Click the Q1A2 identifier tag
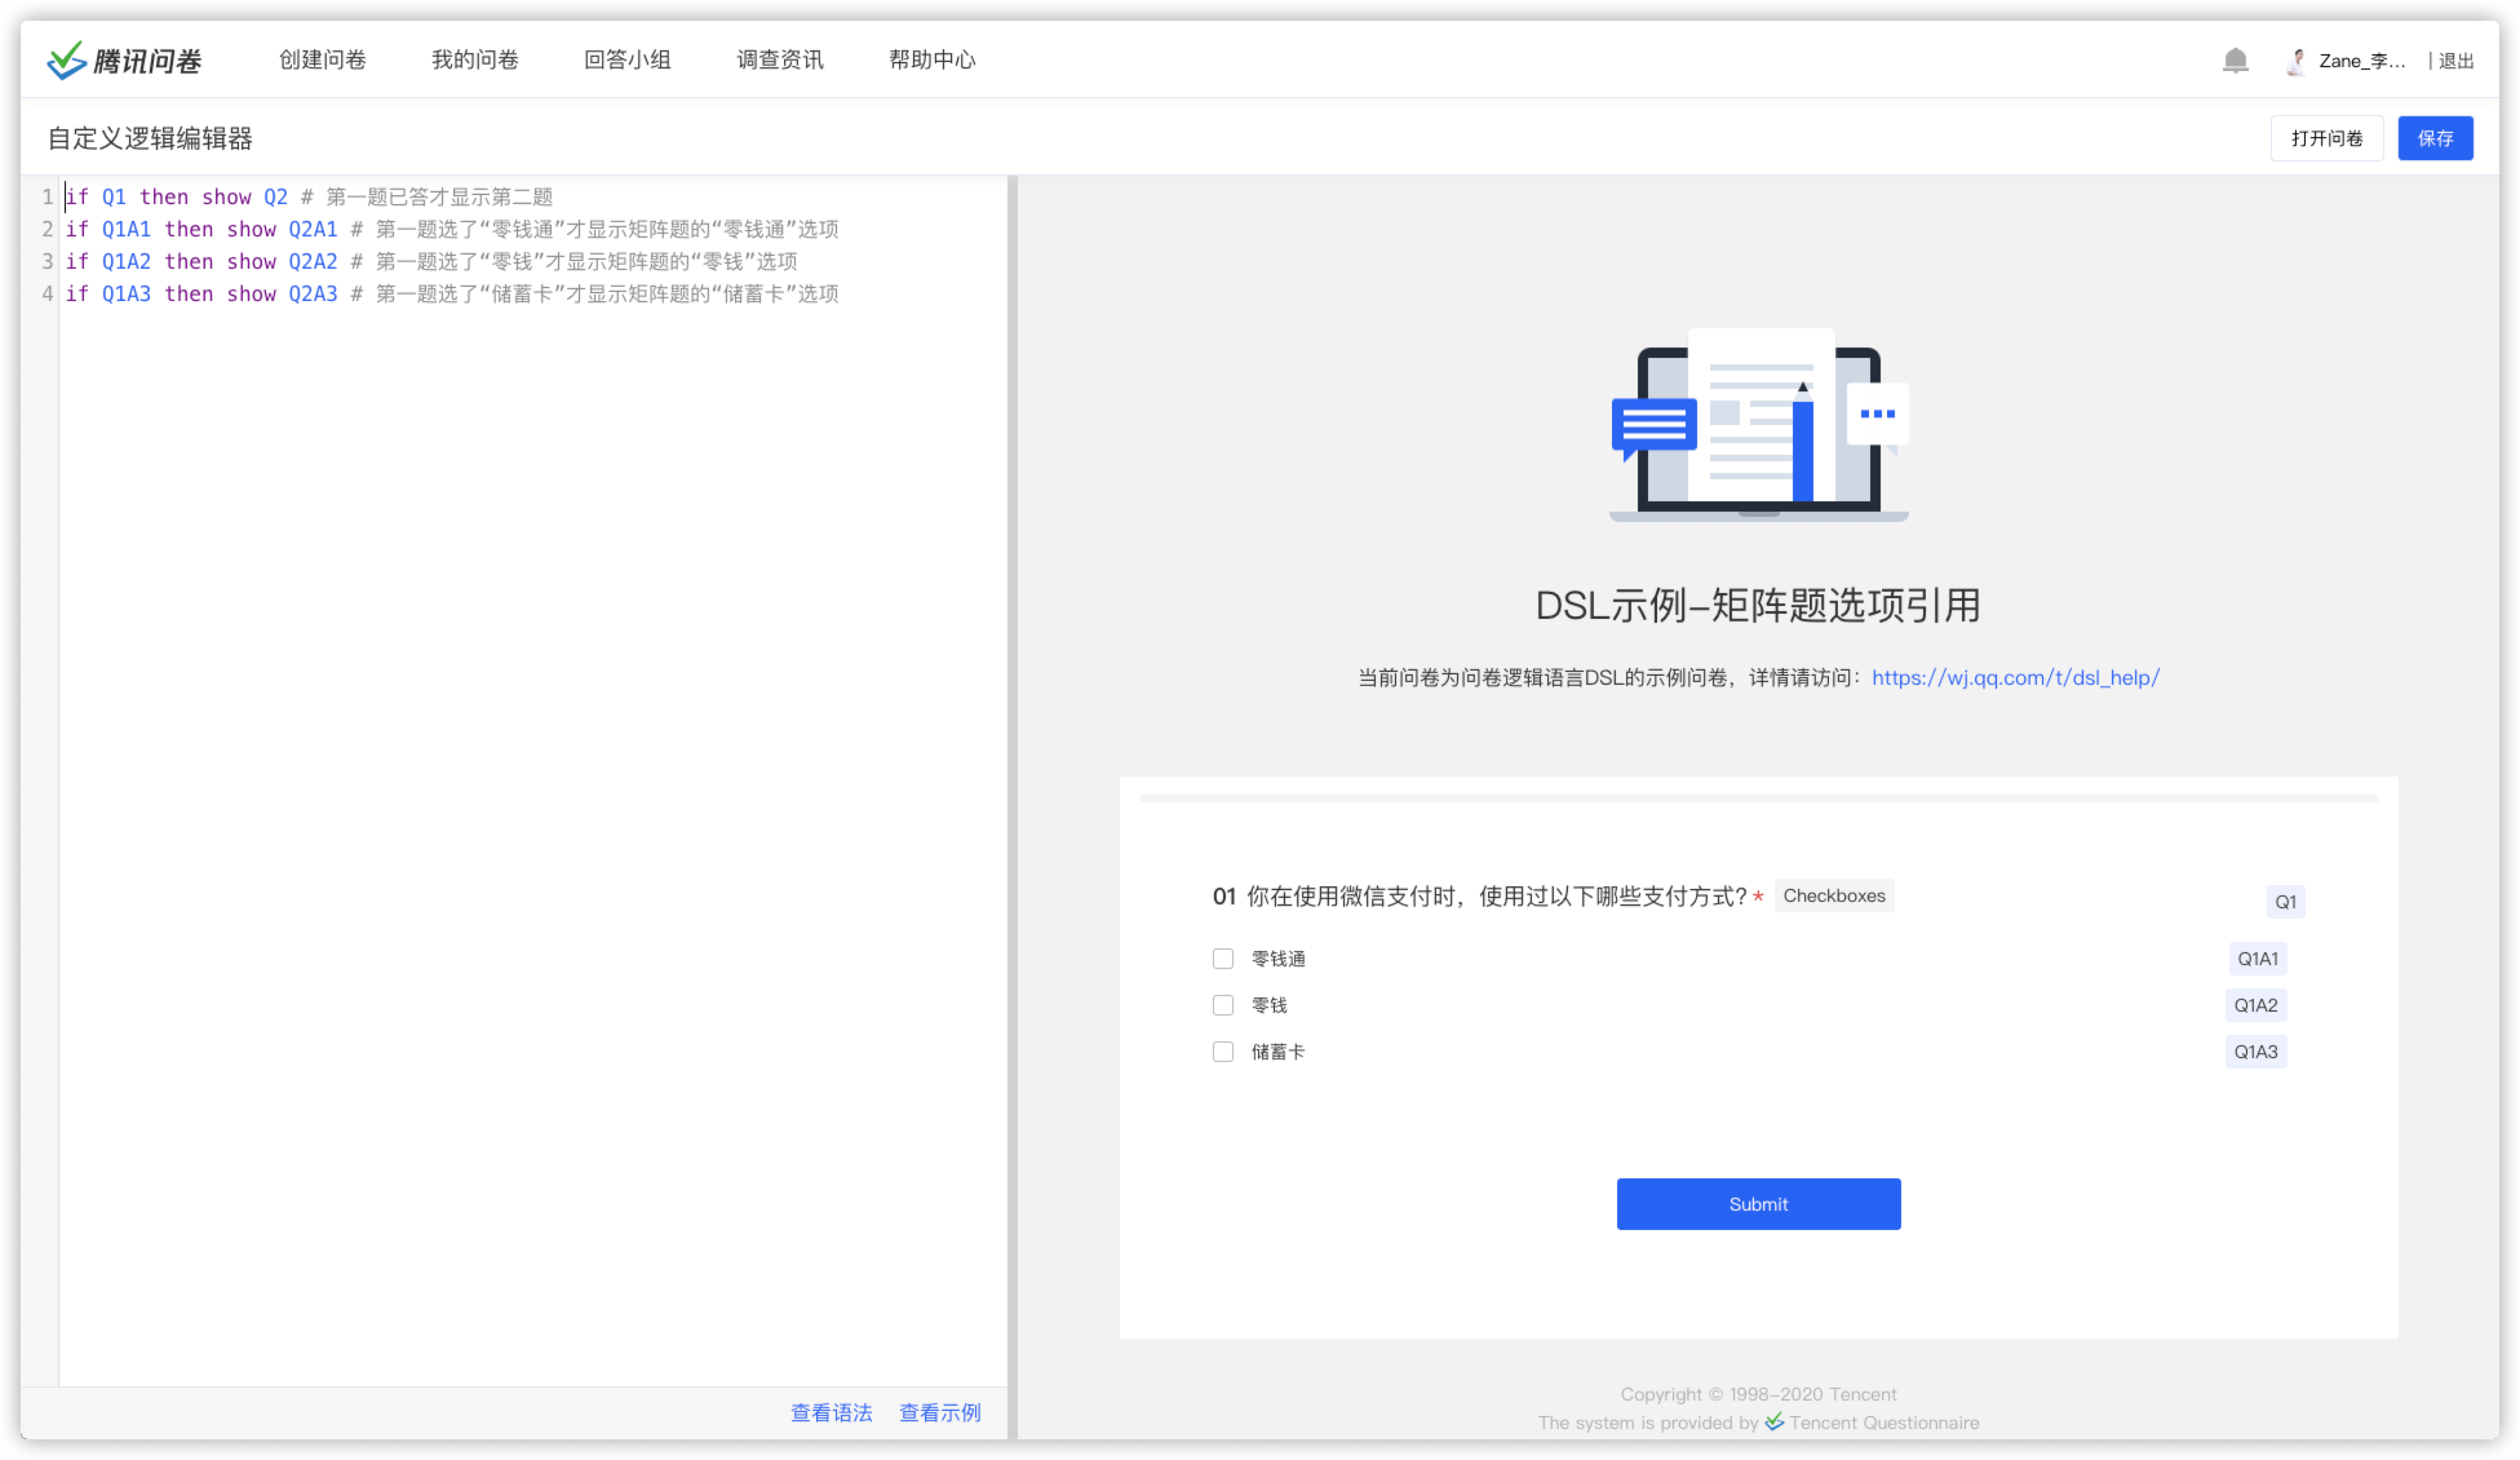This screenshot has width=2520, height=1460. coord(2256,1005)
